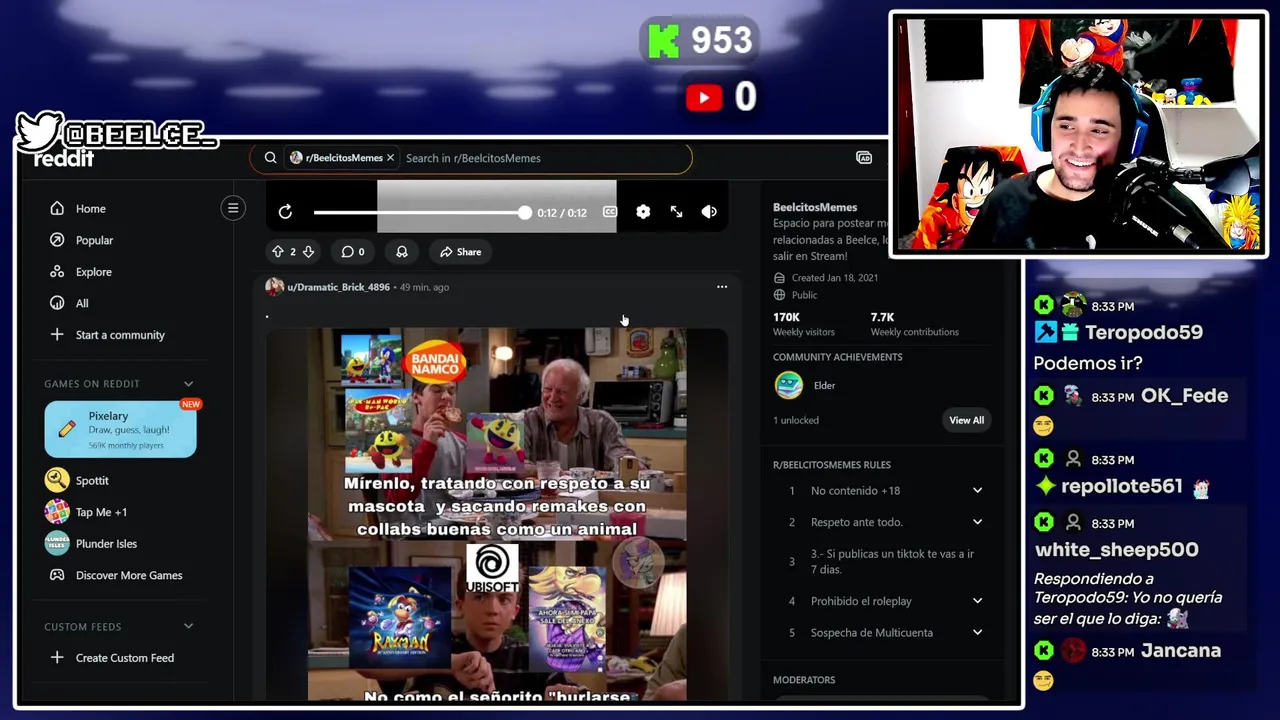Image resolution: width=1280 pixels, height=720 pixels.
Task: Click the Public globe icon
Action: pyautogui.click(x=780, y=295)
